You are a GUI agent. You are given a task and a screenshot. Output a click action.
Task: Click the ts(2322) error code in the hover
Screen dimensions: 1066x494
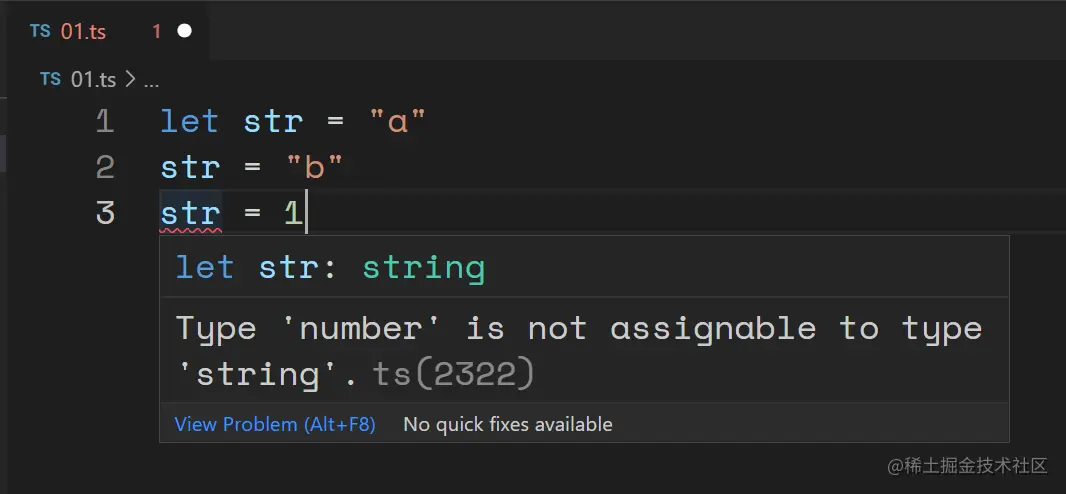point(453,375)
